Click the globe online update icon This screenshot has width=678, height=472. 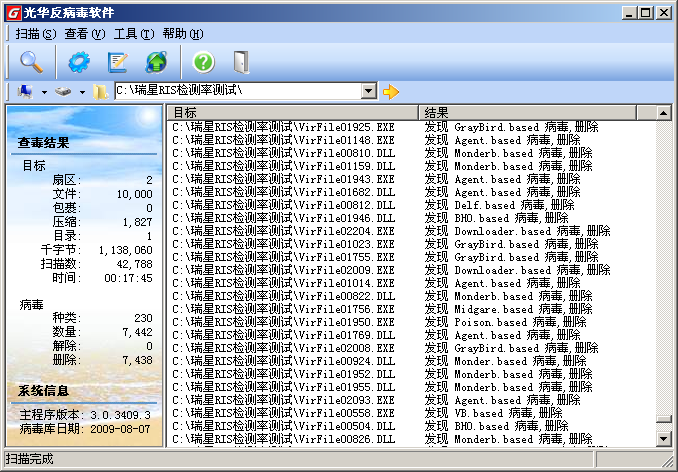(x=157, y=61)
